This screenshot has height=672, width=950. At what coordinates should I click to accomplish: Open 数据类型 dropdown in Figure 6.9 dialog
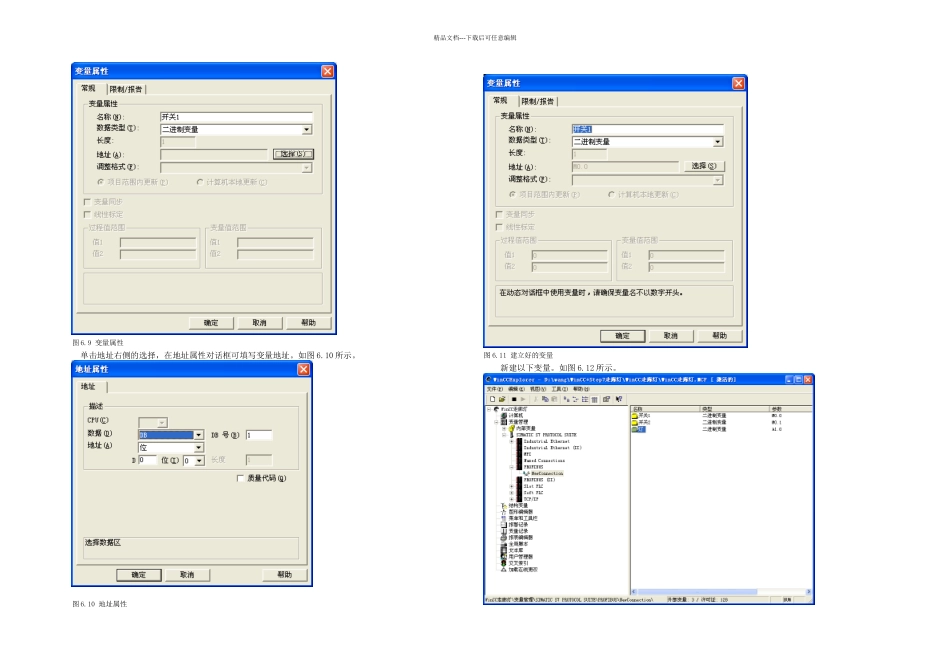click(307, 130)
